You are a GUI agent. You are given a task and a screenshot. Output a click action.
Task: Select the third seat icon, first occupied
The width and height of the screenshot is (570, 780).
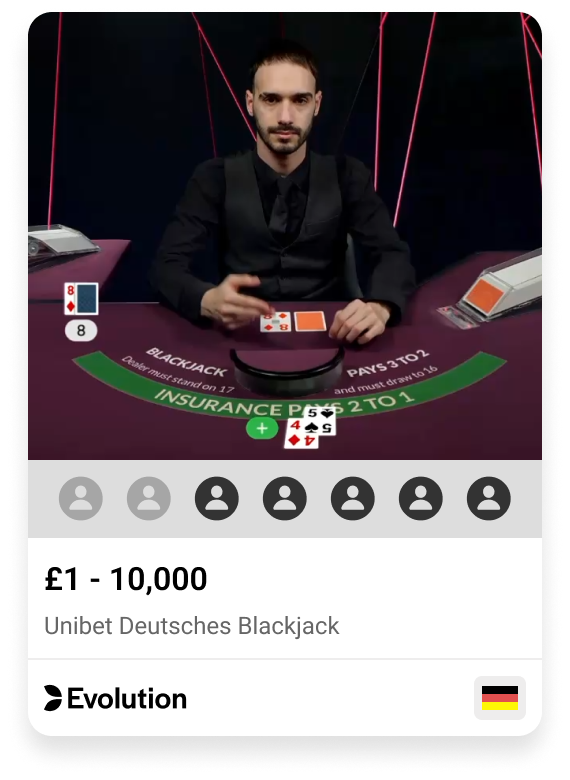(x=217, y=498)
